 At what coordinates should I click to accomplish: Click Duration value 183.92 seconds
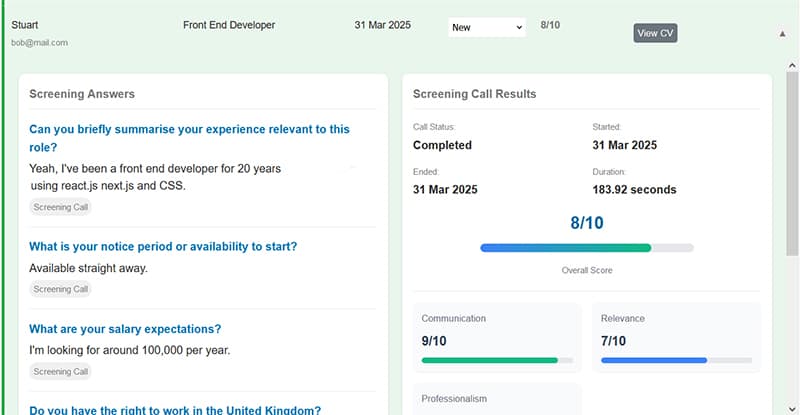coord(634,190)
